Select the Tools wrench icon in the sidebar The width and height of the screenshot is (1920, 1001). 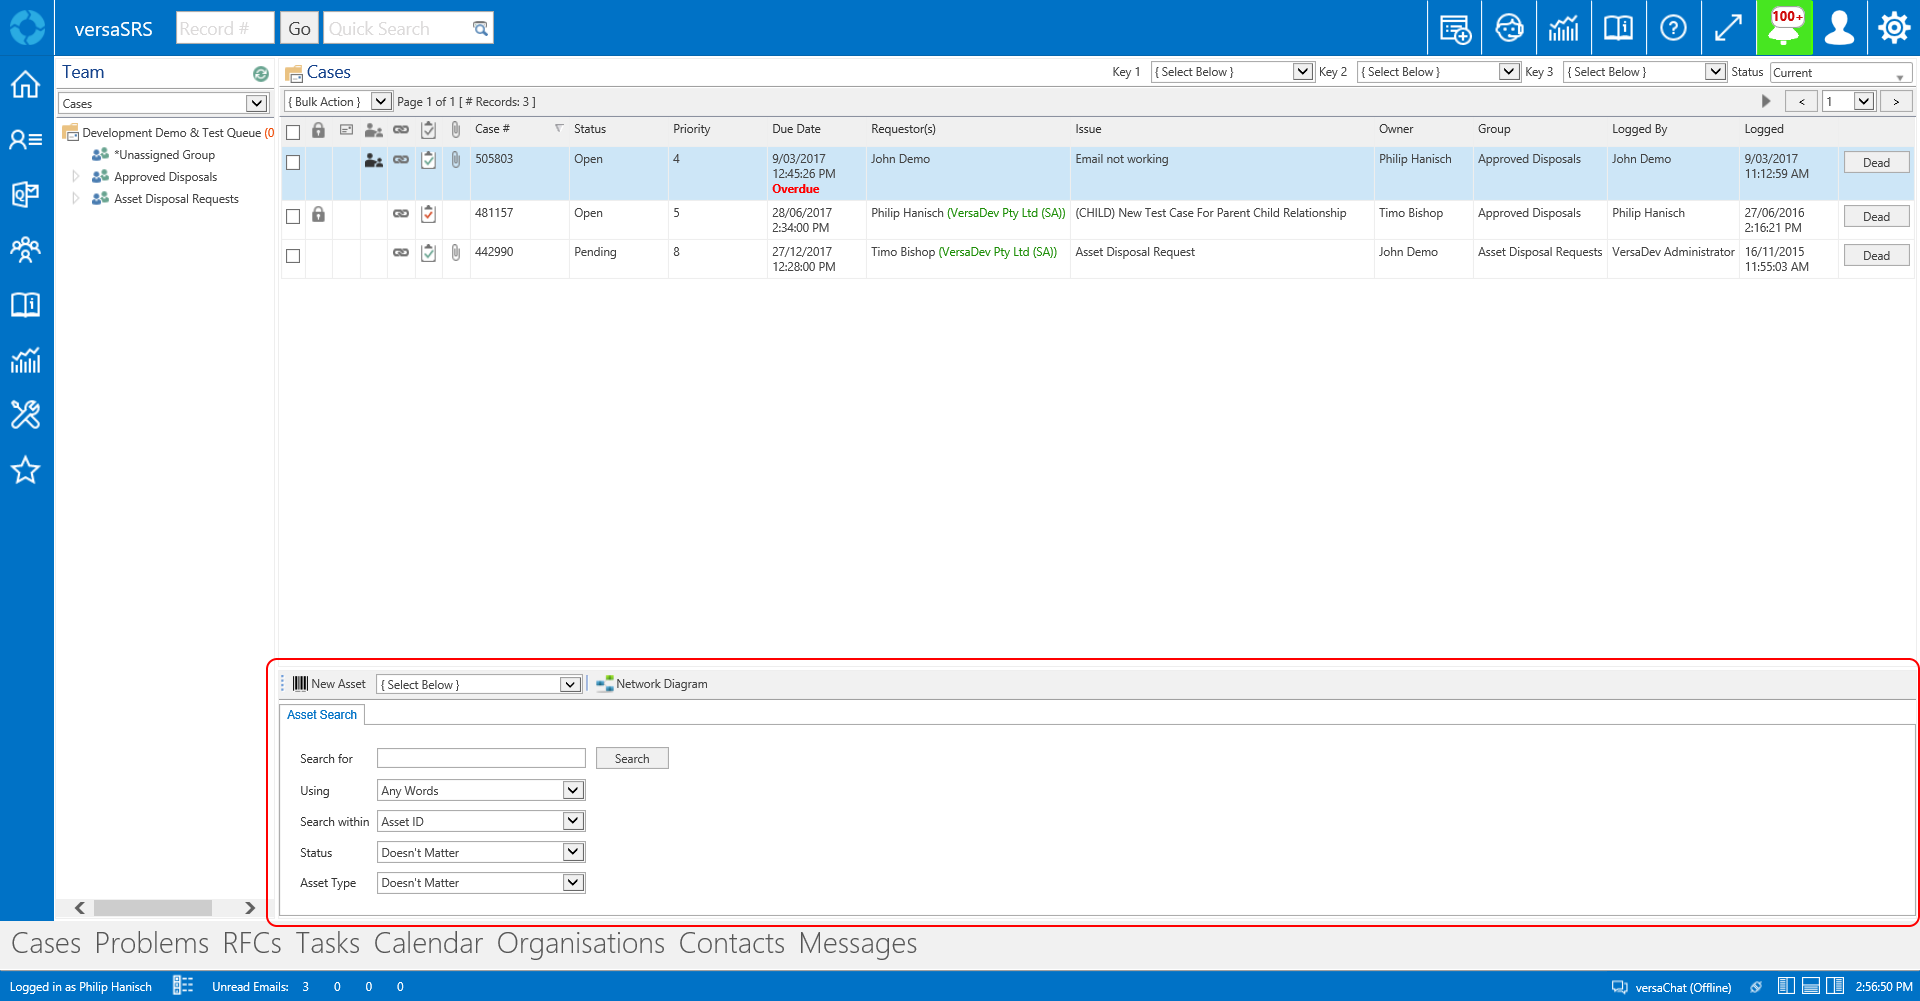point(25,415)
